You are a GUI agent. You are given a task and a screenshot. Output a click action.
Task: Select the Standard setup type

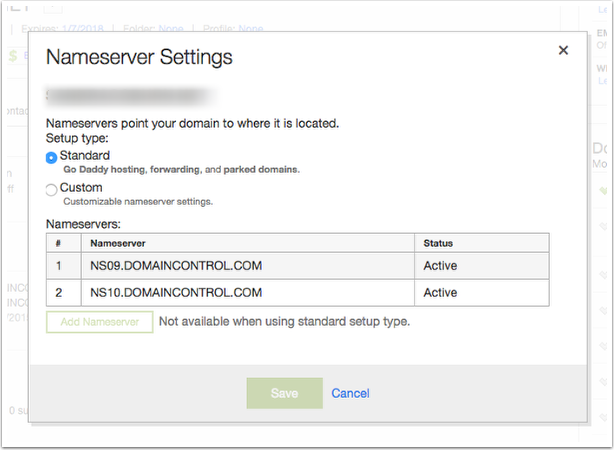[x=51, y=158]
